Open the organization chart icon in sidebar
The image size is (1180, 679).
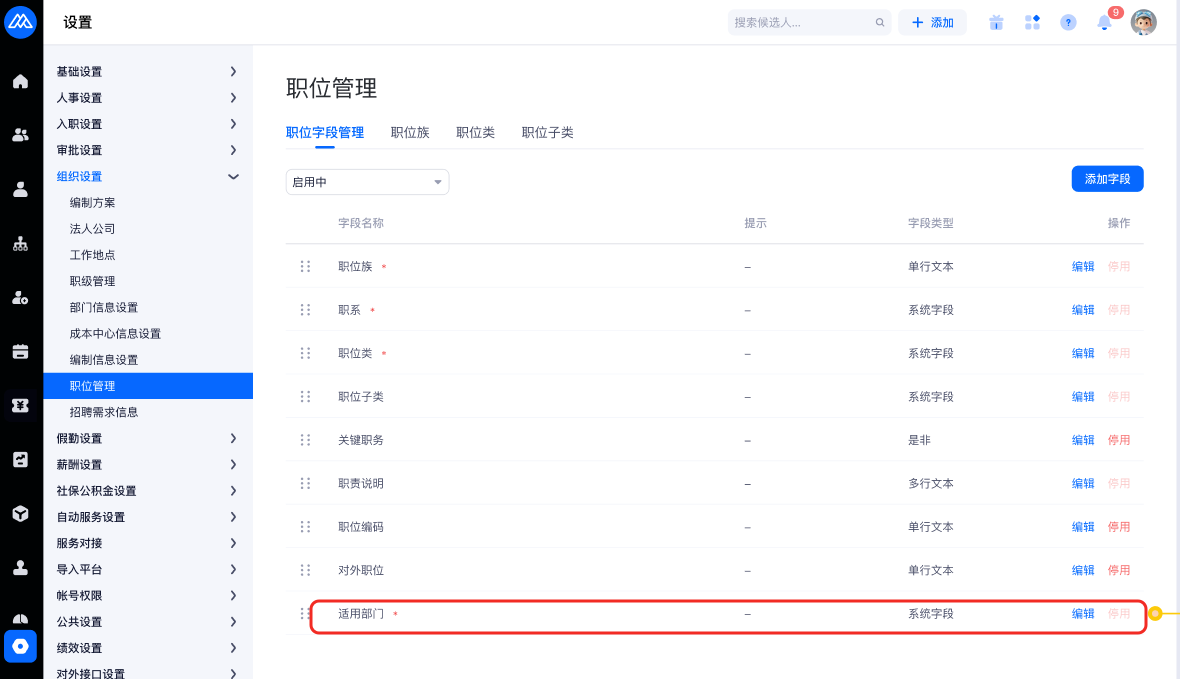coord(20,243)
